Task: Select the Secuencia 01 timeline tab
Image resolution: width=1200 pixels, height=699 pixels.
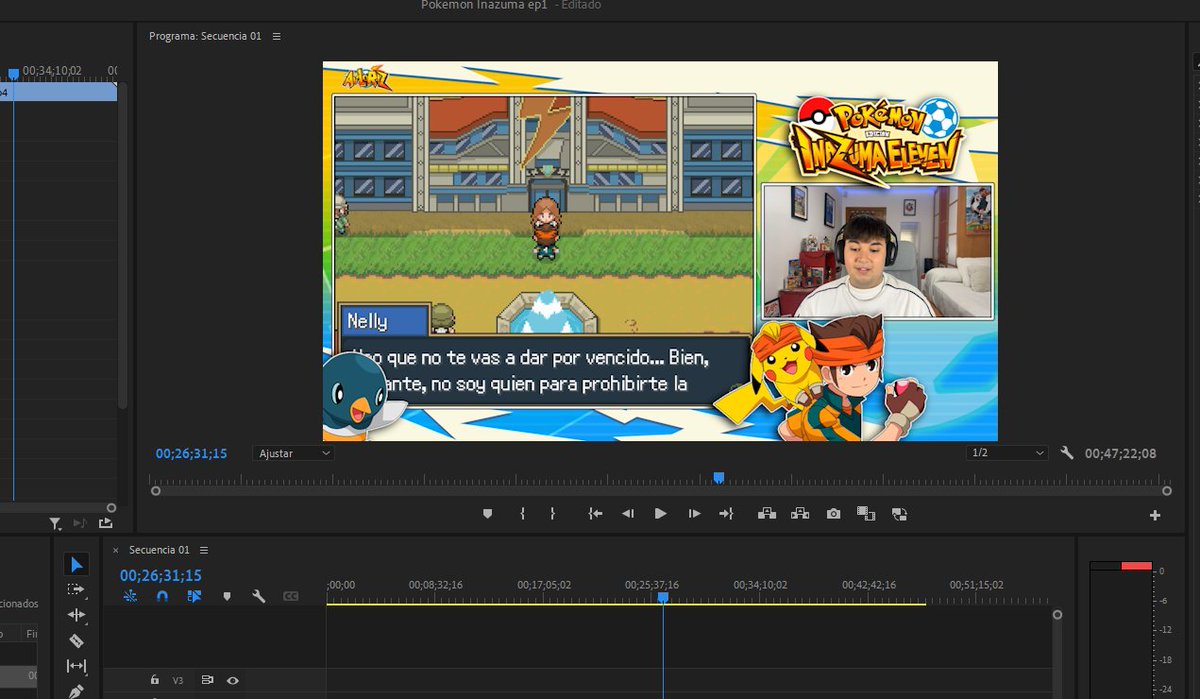Action: pyautogui.click(x=159, y=550)
